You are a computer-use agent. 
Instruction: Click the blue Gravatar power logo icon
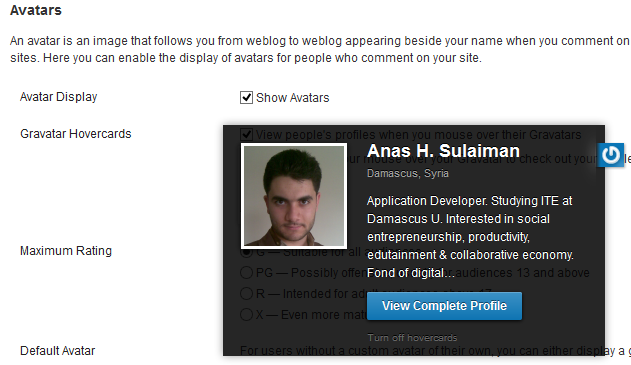pyautogui.click(x=610, y=155)
